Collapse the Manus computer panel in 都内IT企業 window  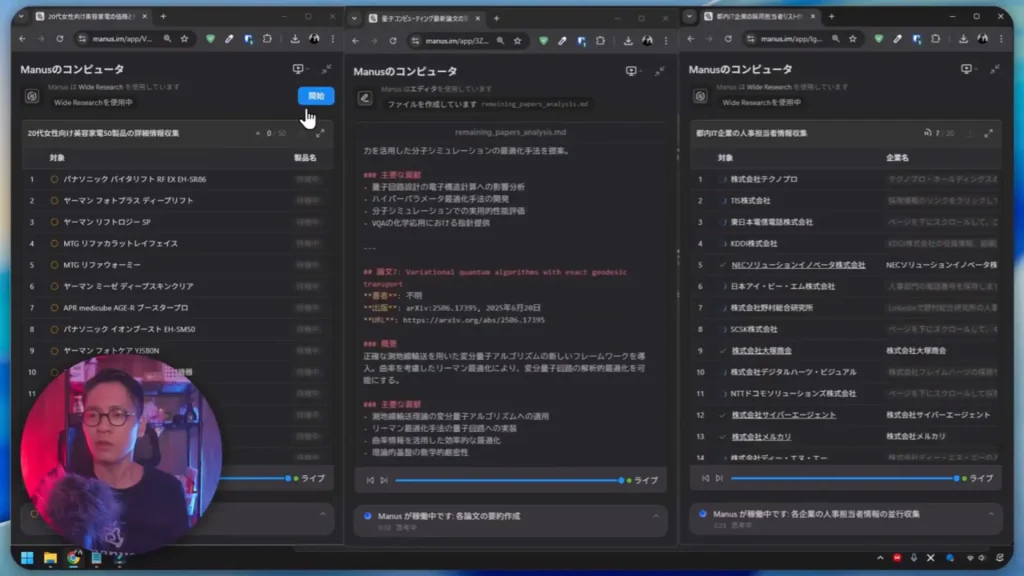[995, 69]
